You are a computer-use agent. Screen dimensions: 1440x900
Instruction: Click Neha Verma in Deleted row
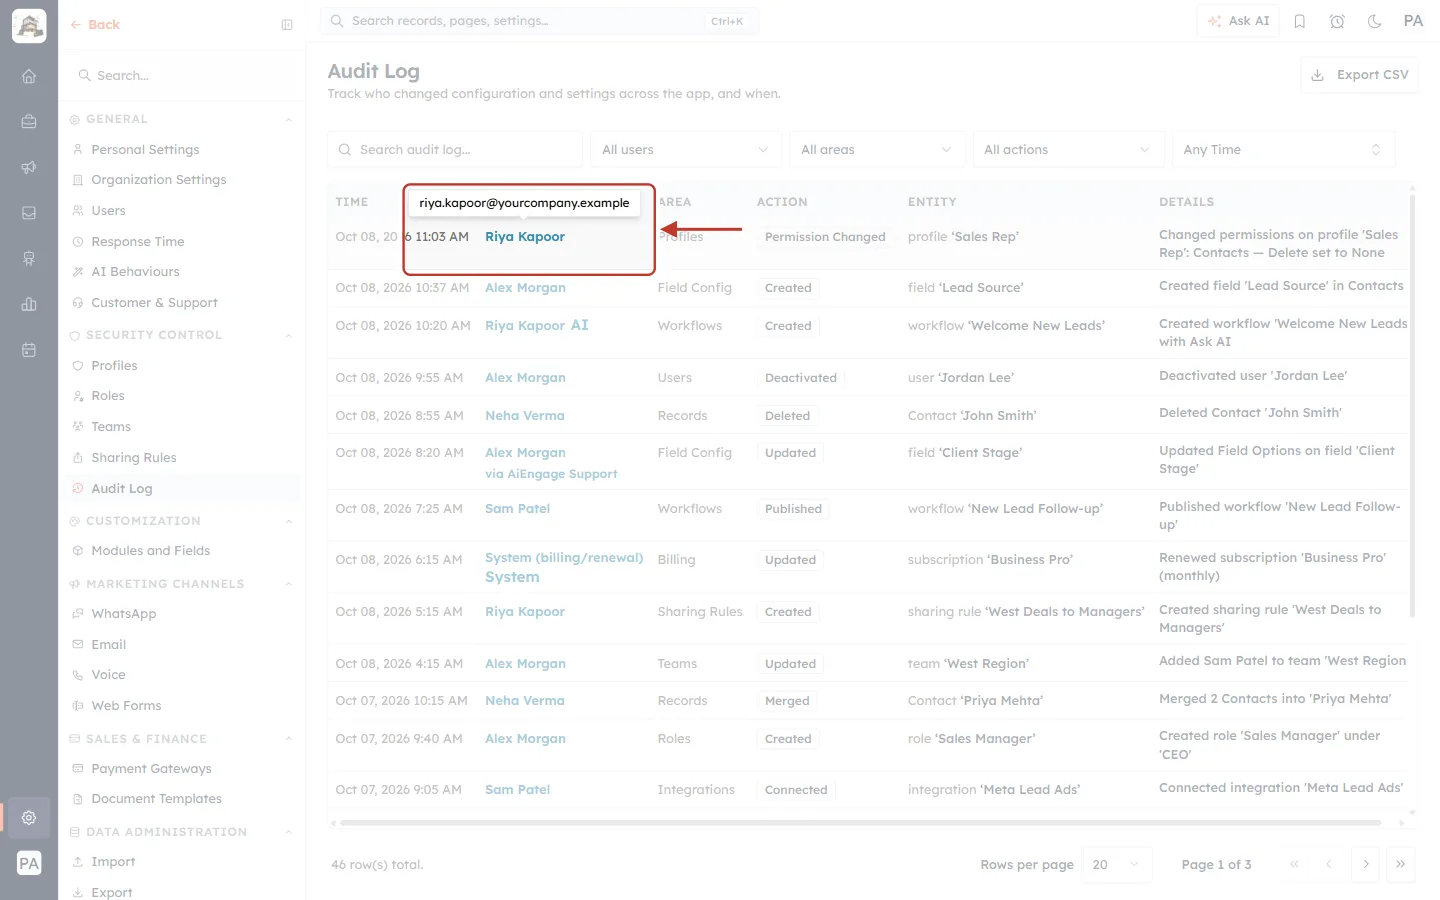coord(525,416)
